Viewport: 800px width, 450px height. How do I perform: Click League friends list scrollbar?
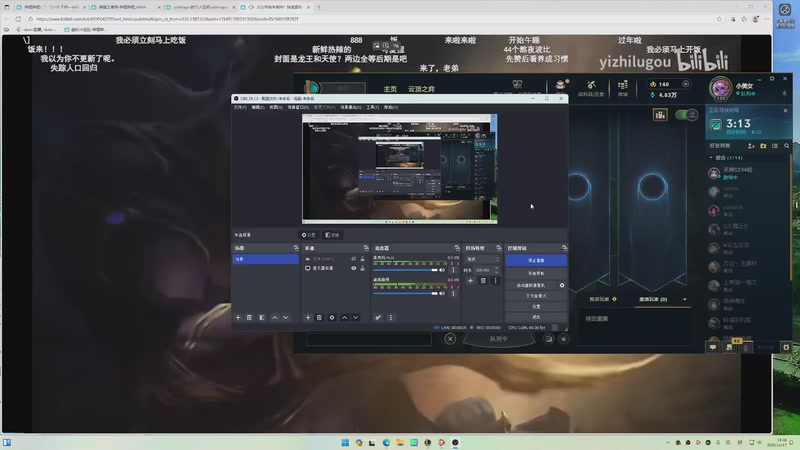pyautogui.click(x=791, y=218)
